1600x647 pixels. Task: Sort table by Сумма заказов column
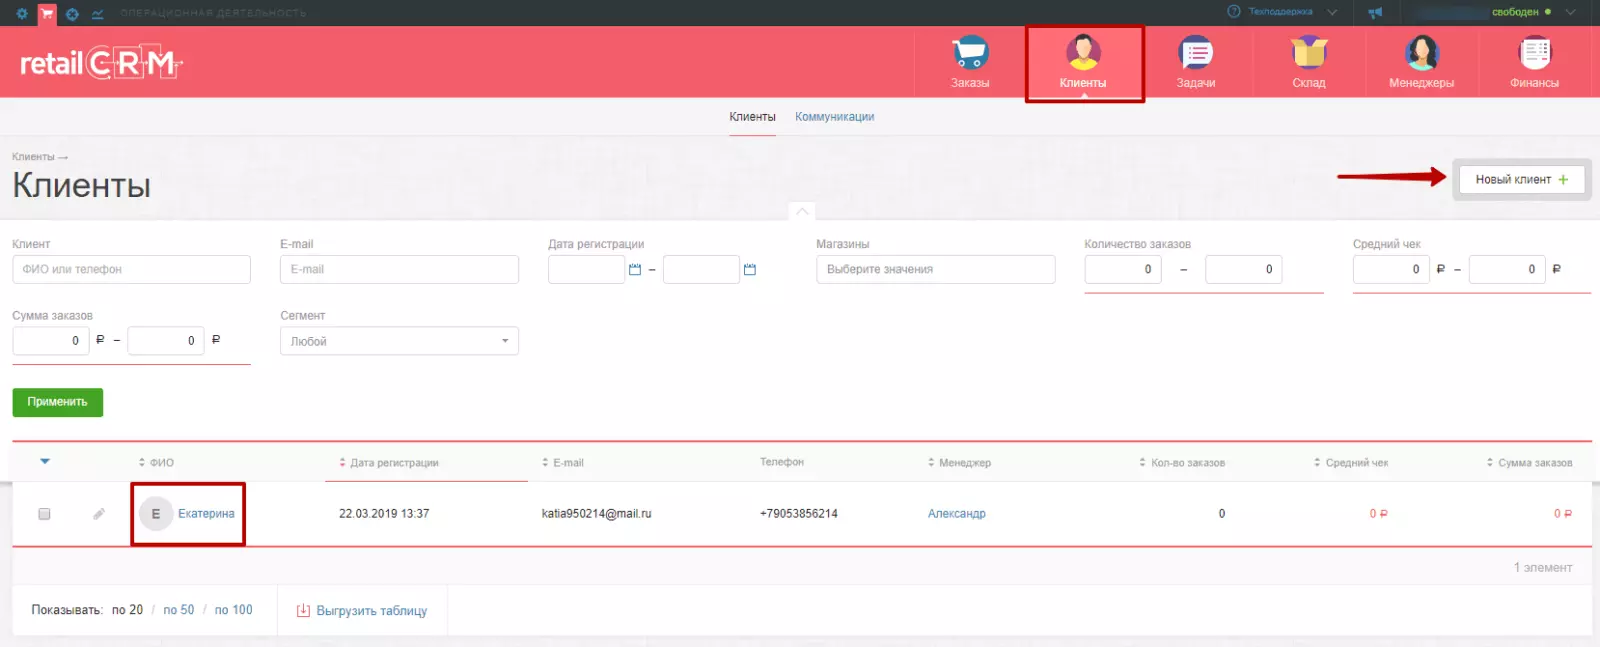click(x=1530, y=463)
